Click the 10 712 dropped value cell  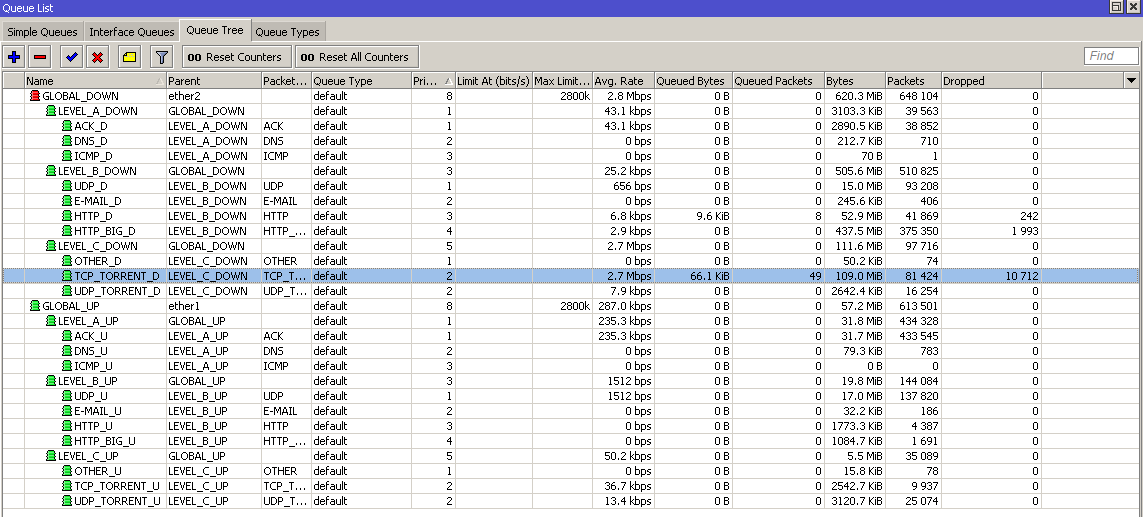coord(991,276)
